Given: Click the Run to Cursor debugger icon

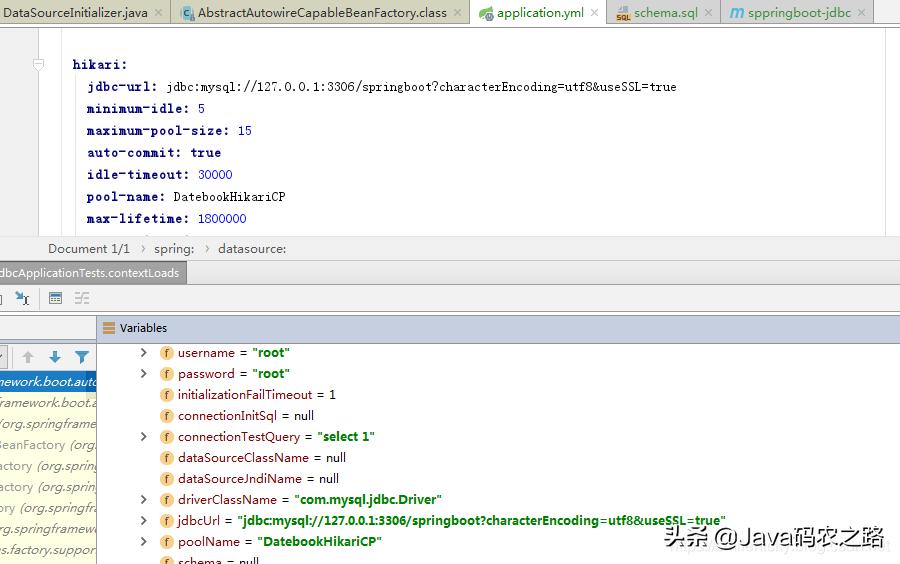Looking at the screenshot, I should click(22, 298).
